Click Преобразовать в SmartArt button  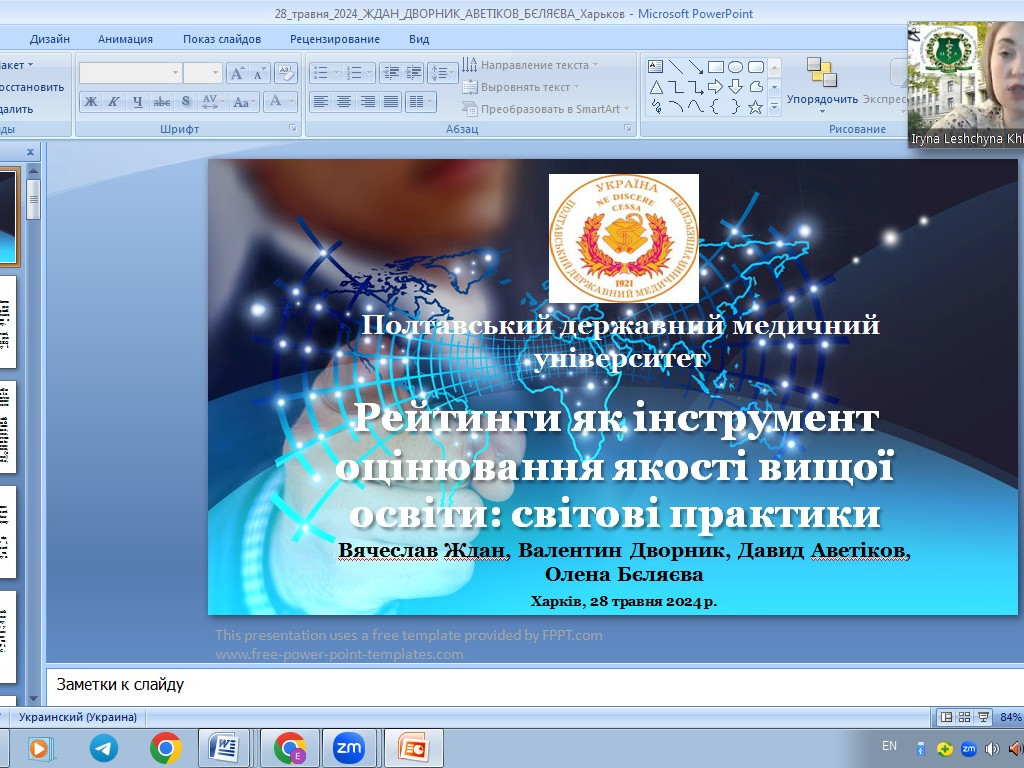(x=545, y=109)
